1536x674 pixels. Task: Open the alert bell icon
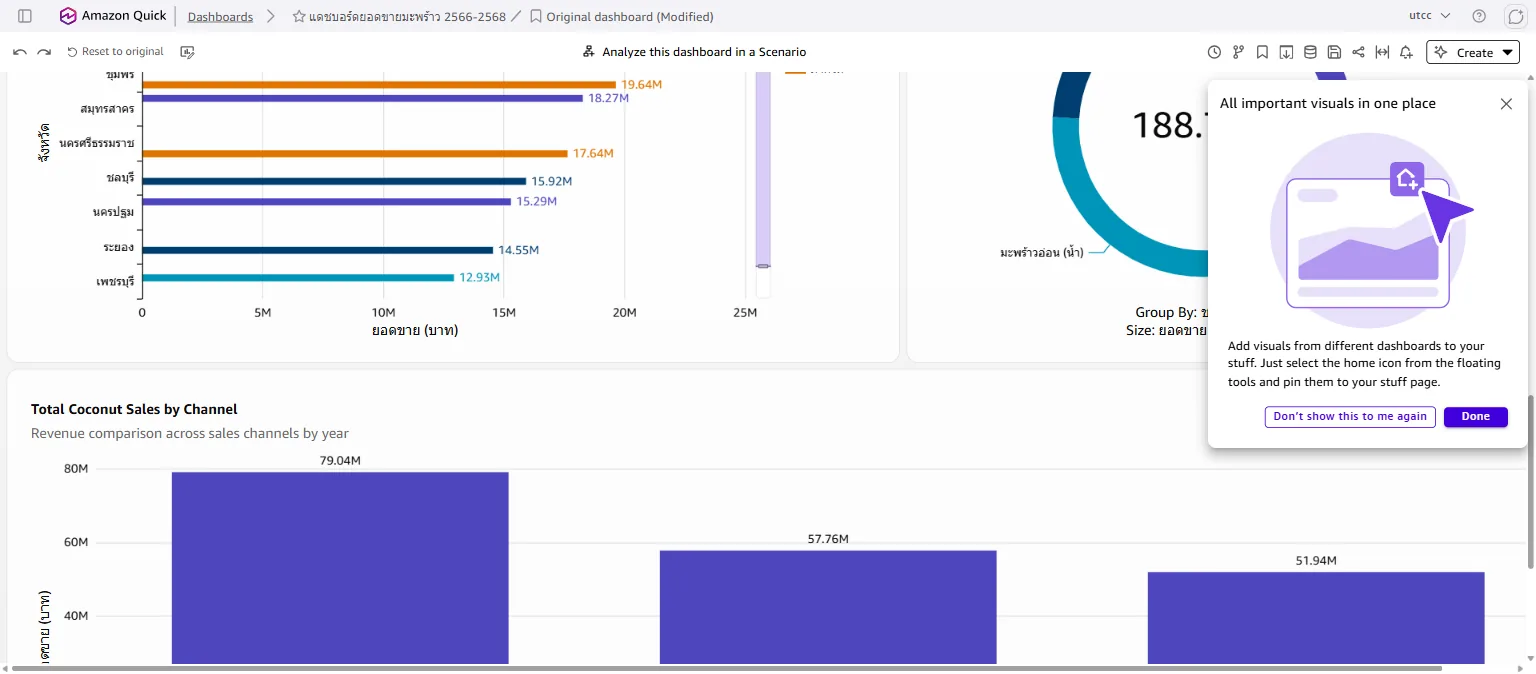[1406, 52]
